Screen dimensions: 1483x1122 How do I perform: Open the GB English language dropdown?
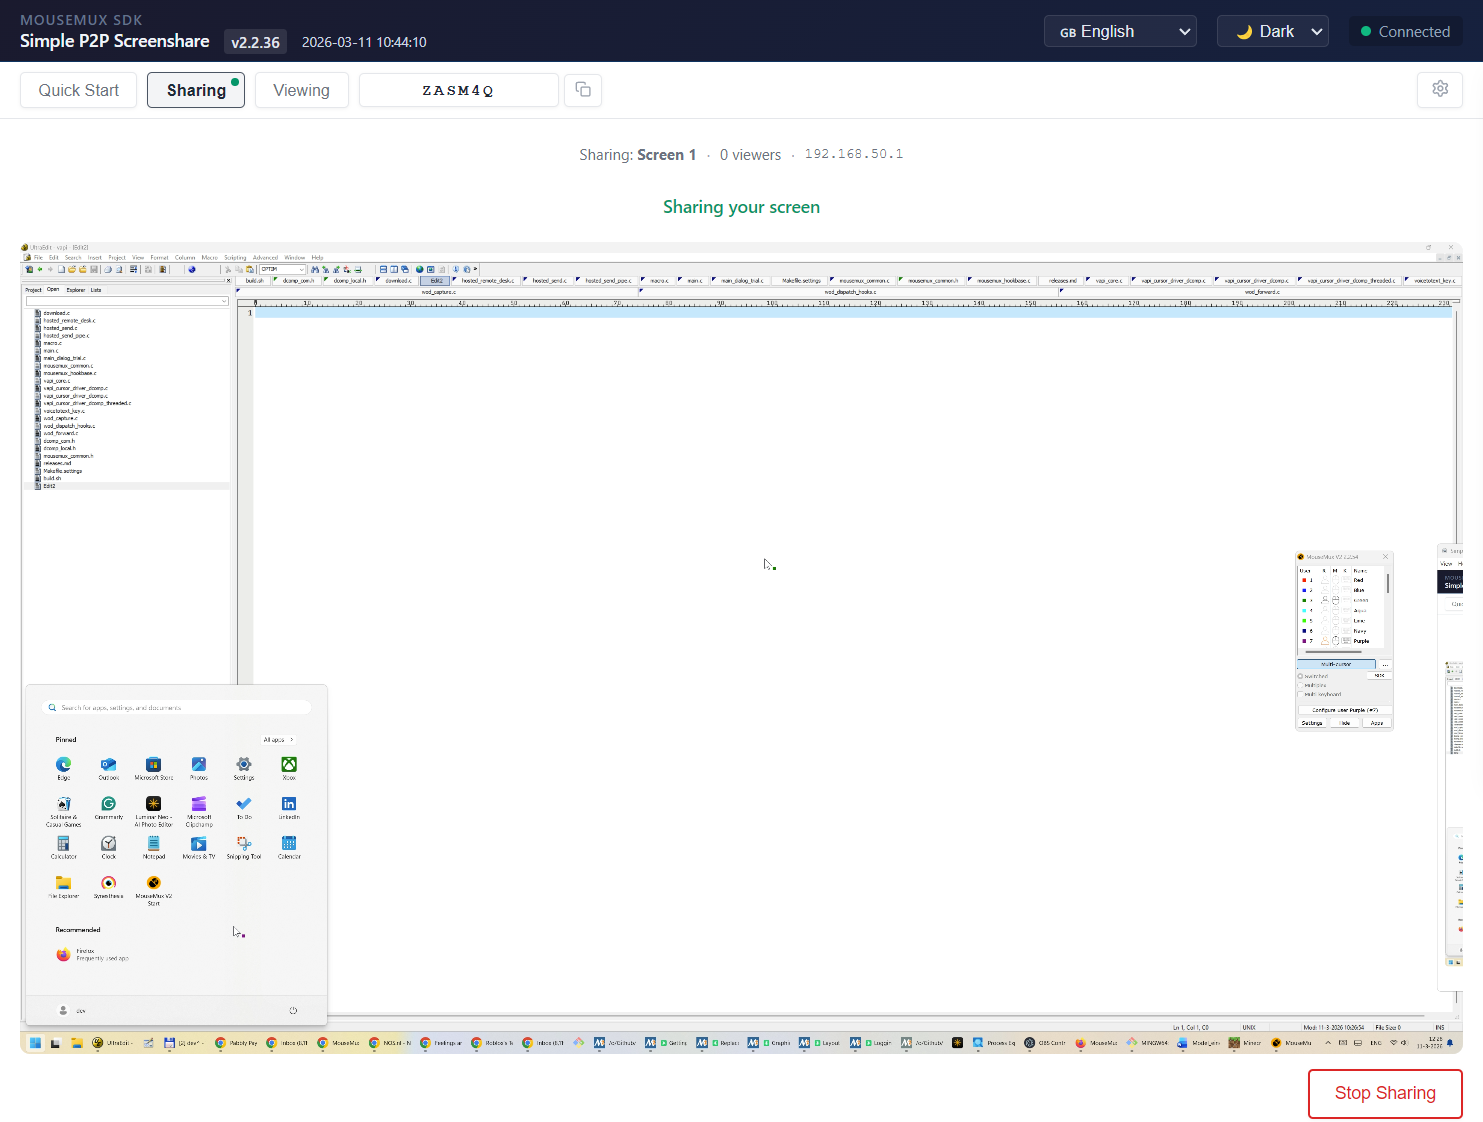(1120, 31)
